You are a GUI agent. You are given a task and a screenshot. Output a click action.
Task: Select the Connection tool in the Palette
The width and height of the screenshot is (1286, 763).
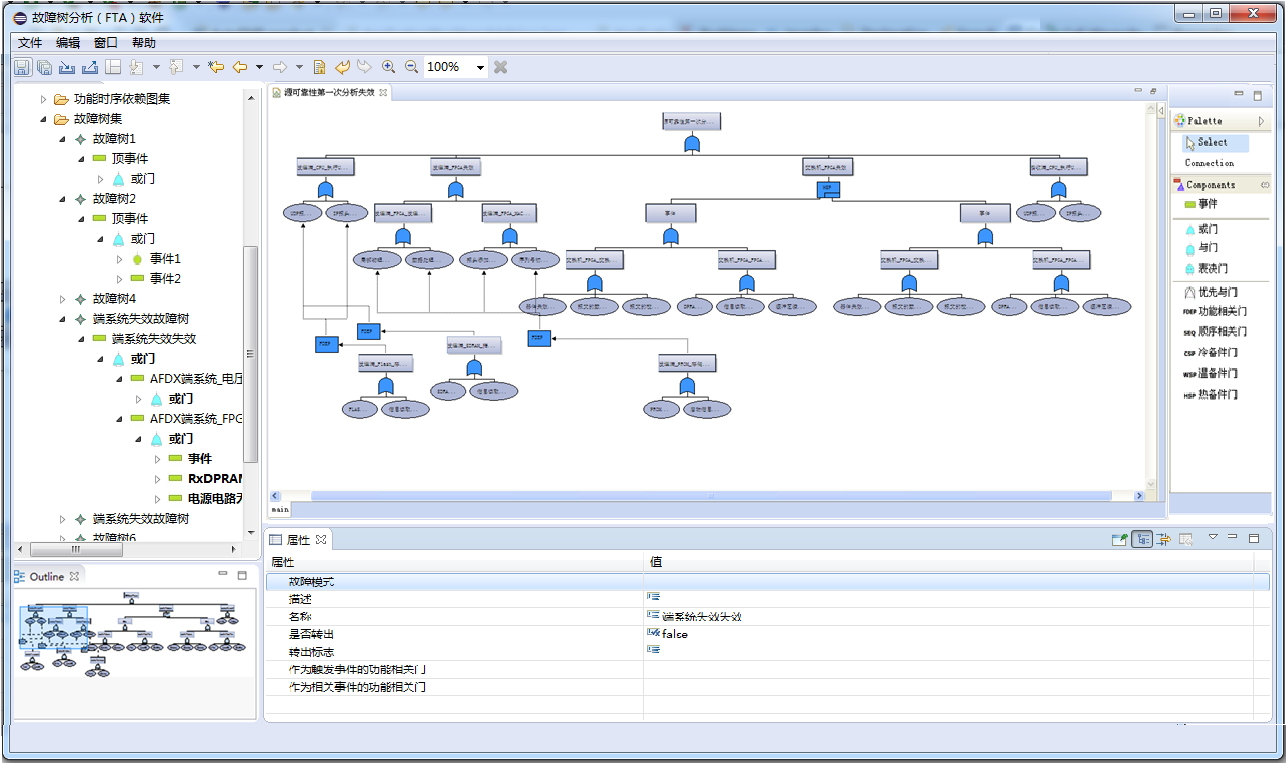click(1209, 163)
